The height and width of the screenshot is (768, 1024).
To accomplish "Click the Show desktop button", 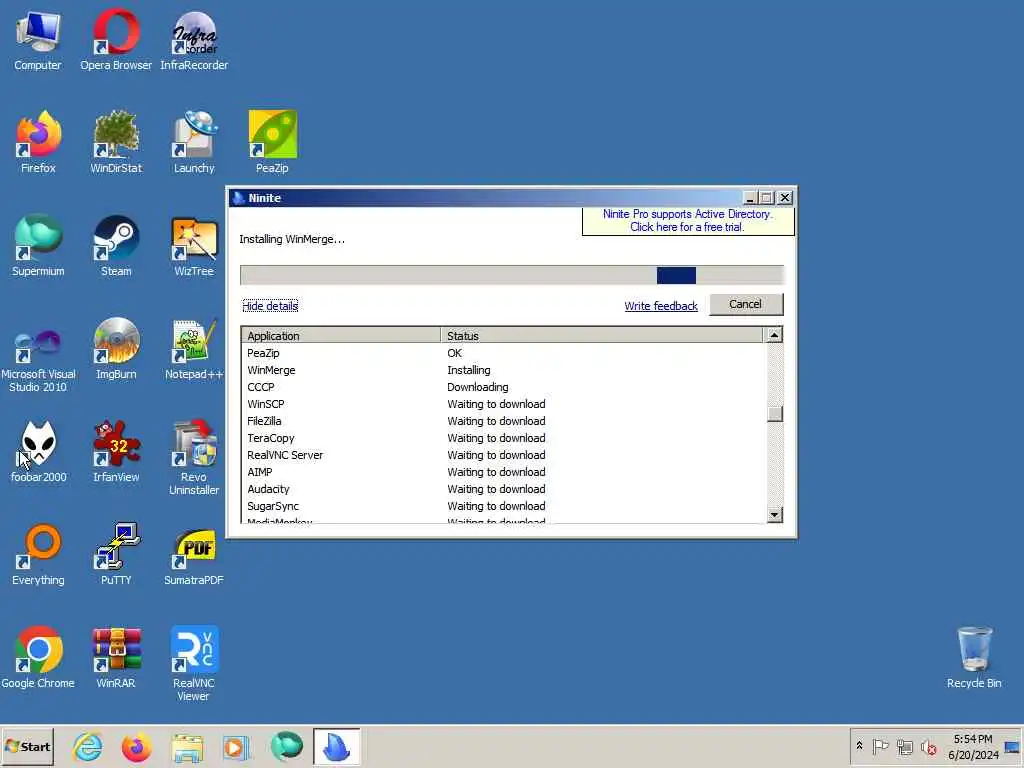I will pos(1013,746).
